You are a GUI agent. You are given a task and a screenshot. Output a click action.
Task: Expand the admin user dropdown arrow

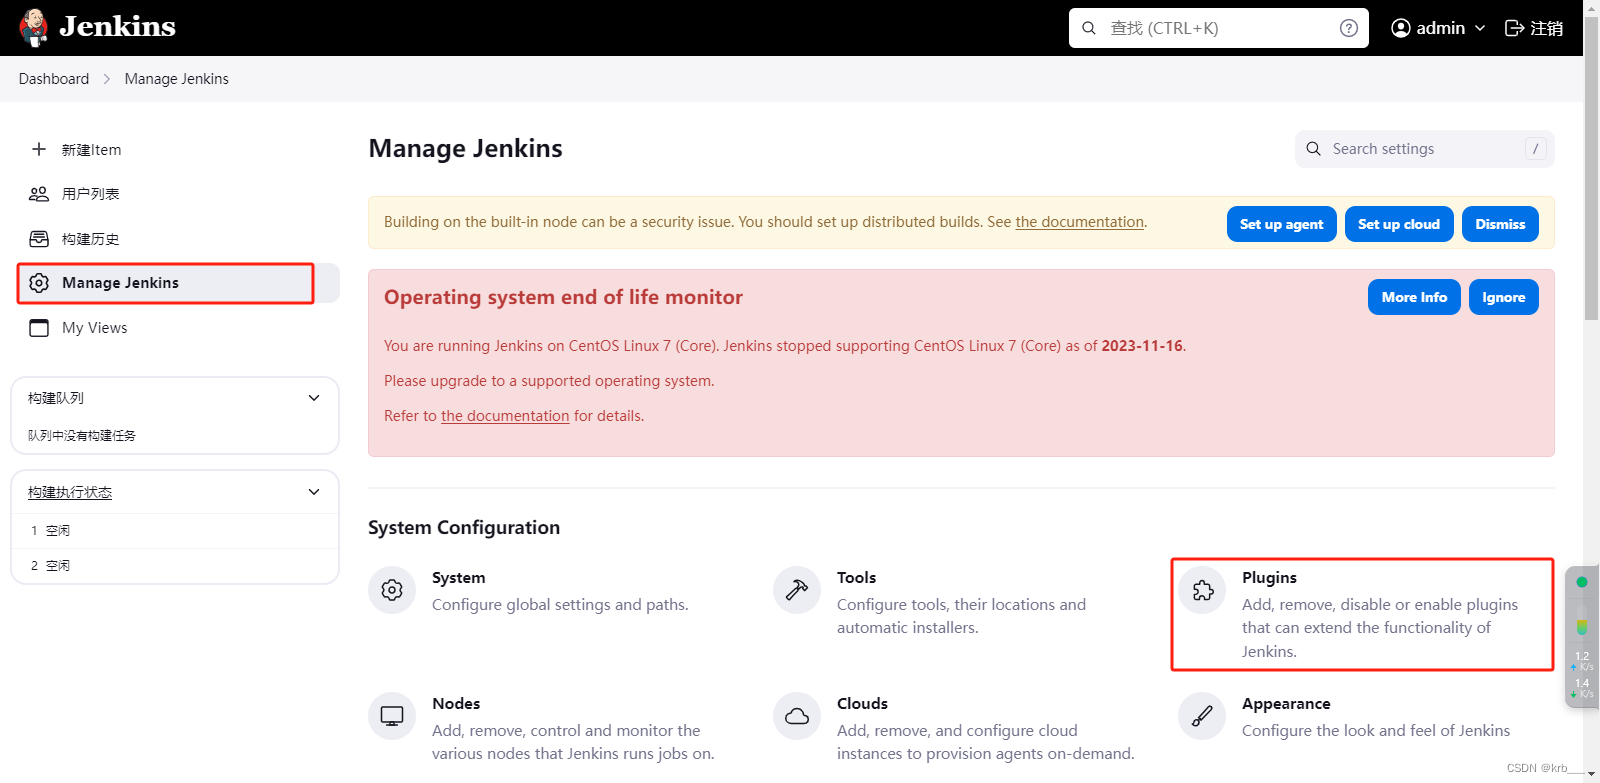[1480, 28]
